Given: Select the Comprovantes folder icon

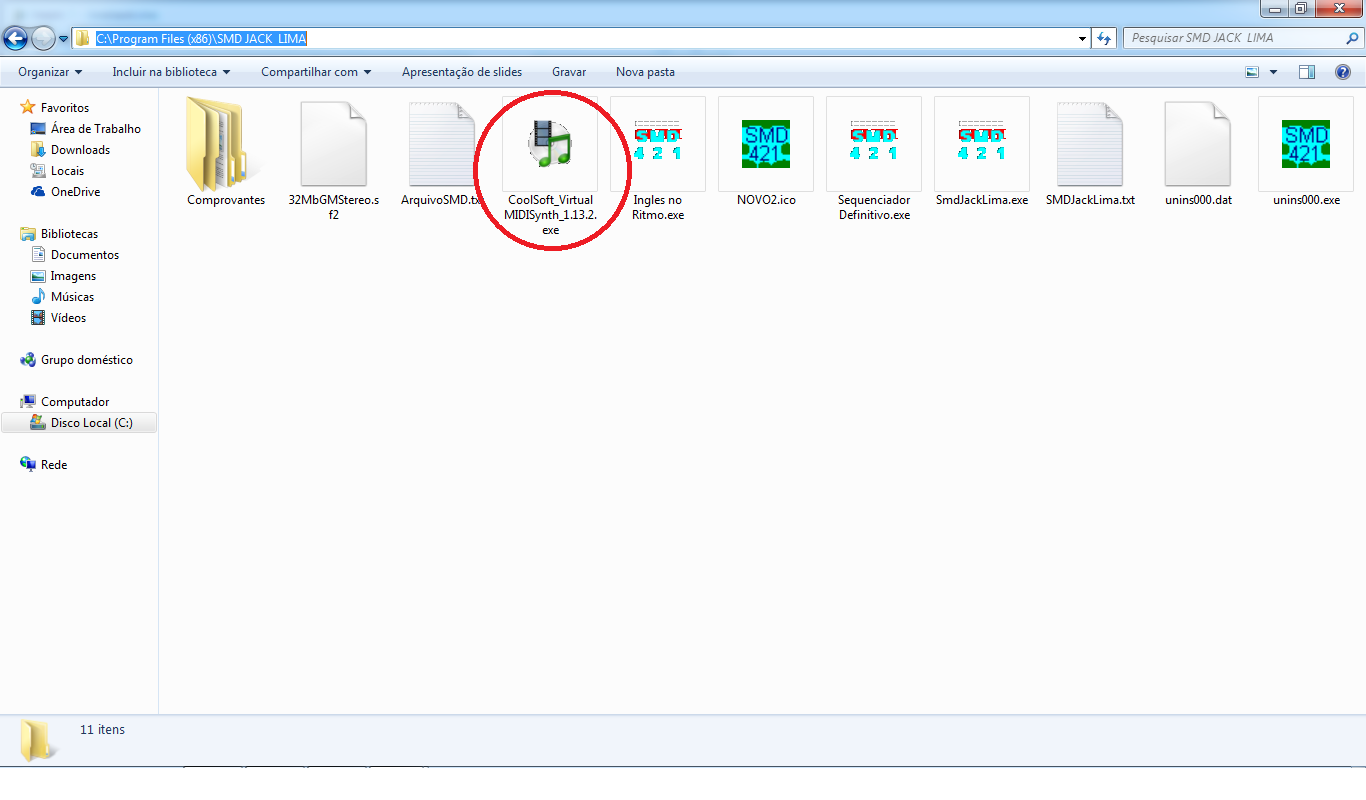Looking at the screenshot, I should [x=226, y=145].
